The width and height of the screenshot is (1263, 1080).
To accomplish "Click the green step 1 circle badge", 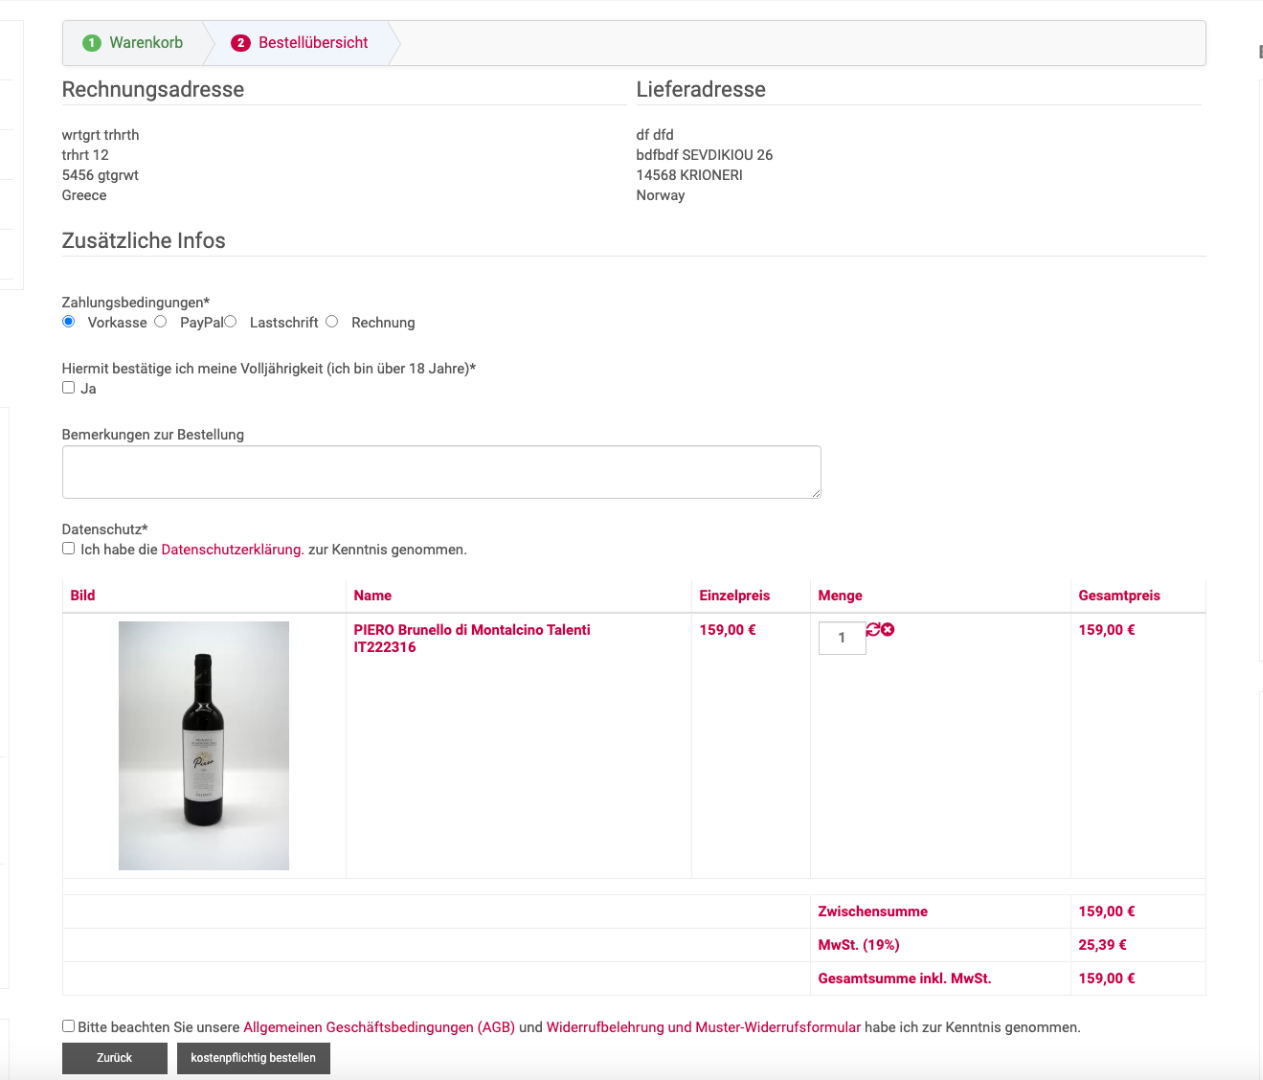I will [x=92, y=43].
